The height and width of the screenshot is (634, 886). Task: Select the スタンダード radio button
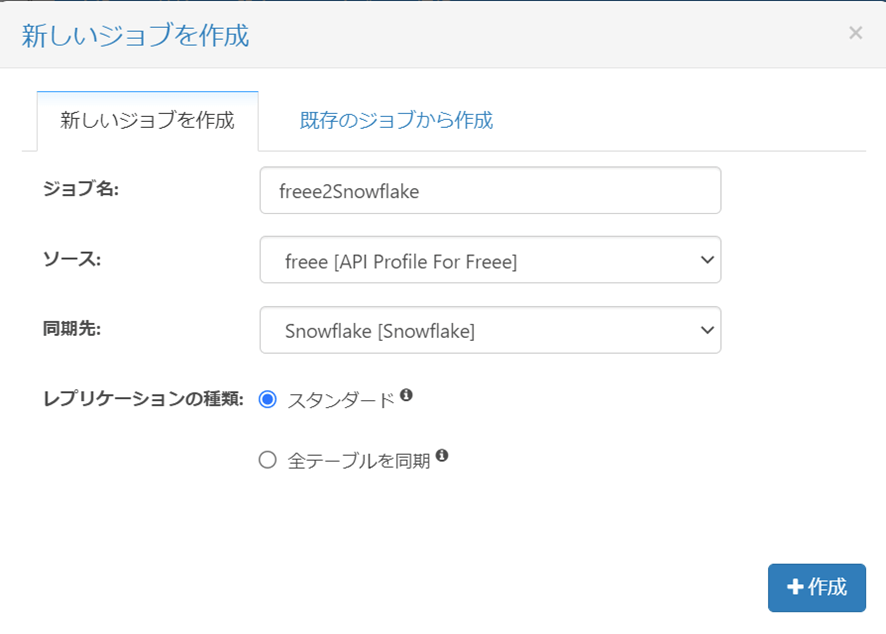coord(267,400)
